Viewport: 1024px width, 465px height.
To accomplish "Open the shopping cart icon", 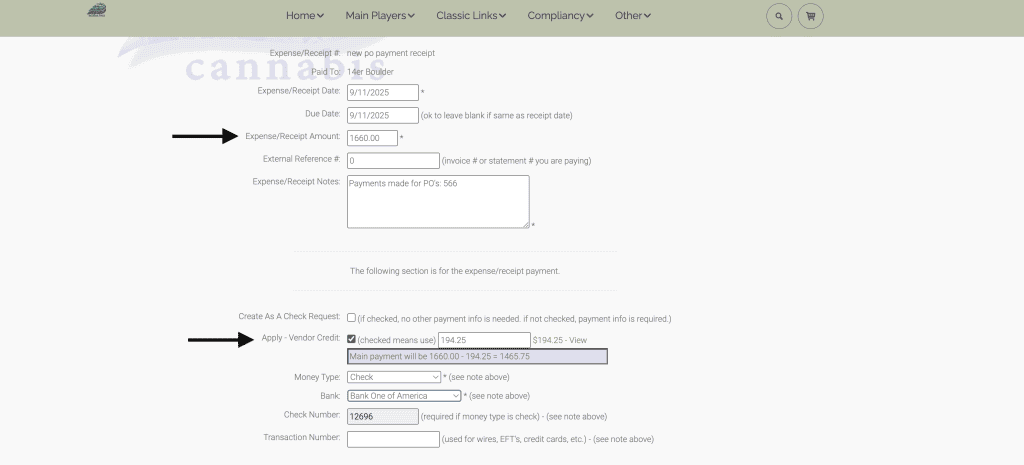I will [810, 16].
